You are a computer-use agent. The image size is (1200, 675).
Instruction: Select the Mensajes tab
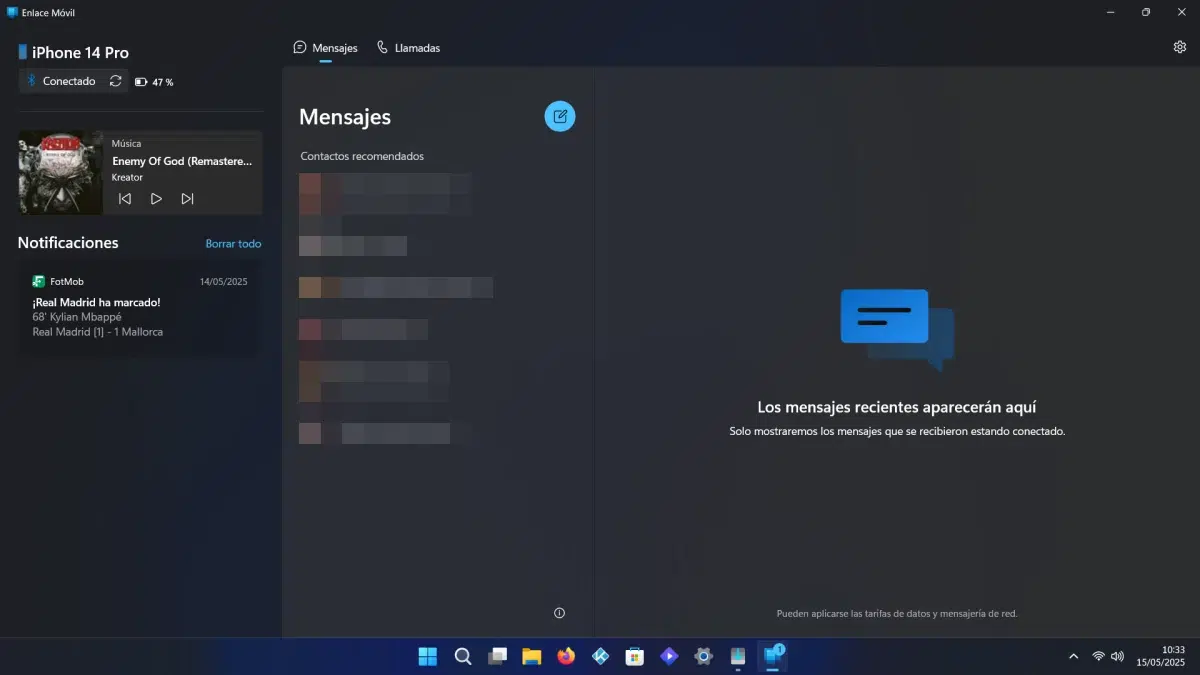[325, 47]
